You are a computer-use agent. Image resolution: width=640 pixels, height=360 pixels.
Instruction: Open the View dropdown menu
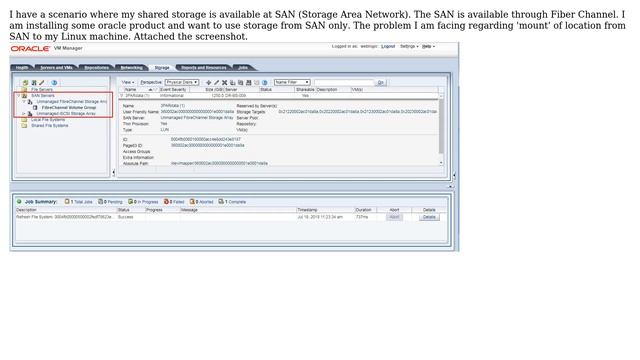coord(128,82)
